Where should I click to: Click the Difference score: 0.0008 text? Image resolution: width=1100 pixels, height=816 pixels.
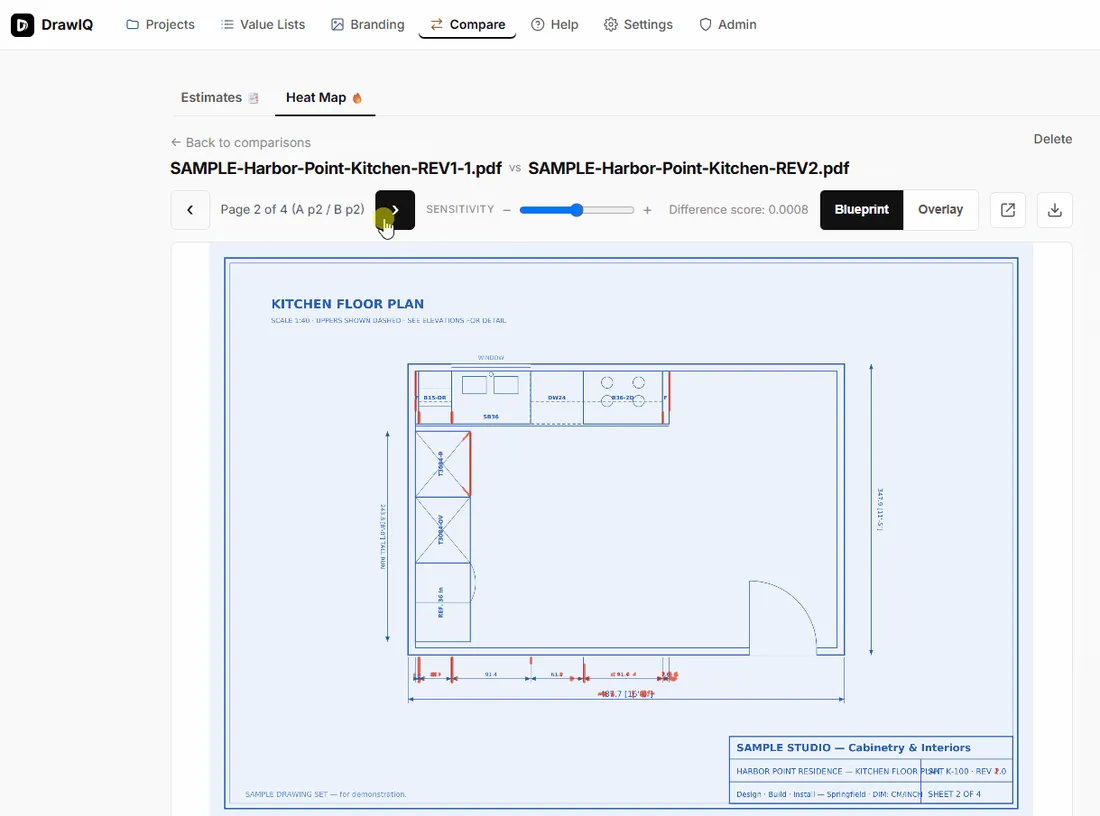(738, 210)
